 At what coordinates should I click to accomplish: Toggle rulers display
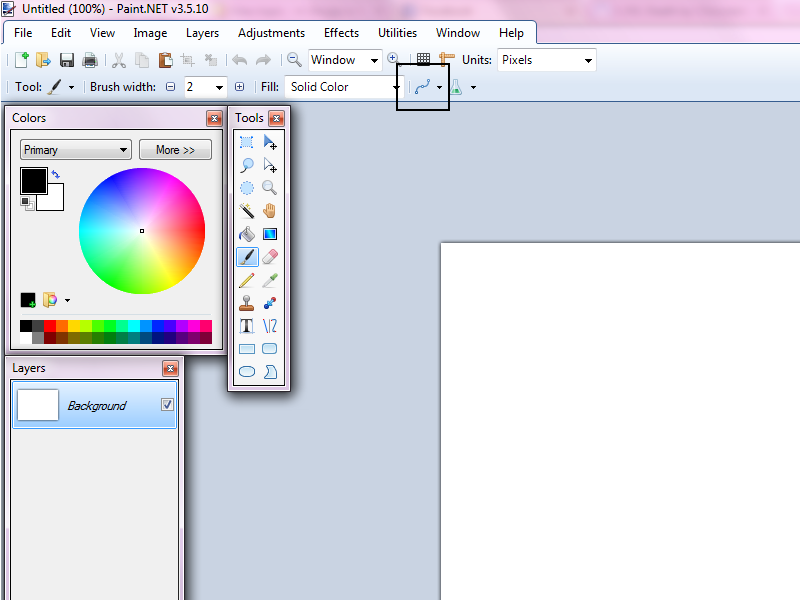tap(446, 59)
